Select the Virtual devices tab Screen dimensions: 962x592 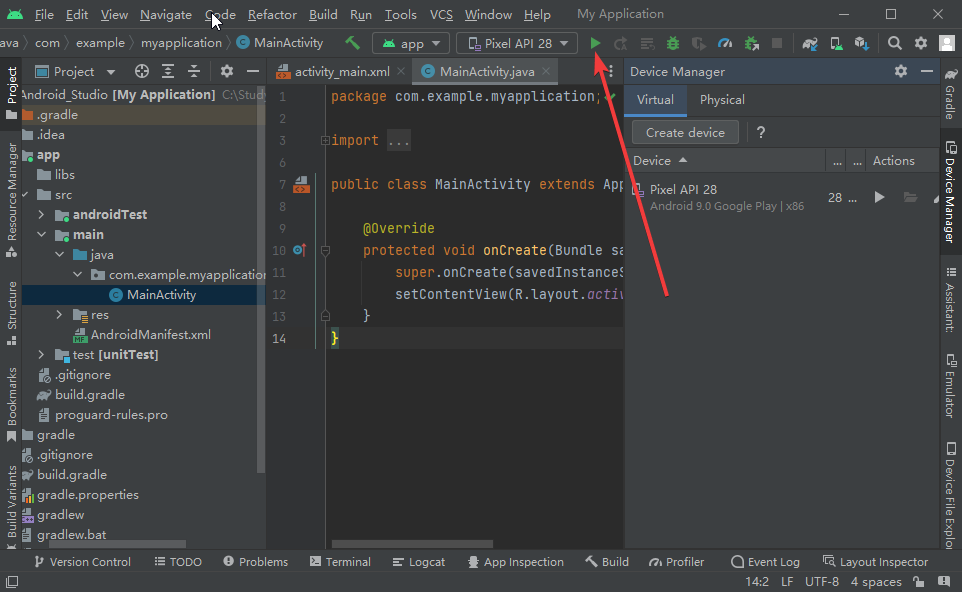pyautogui.click(x=655, y=100)
